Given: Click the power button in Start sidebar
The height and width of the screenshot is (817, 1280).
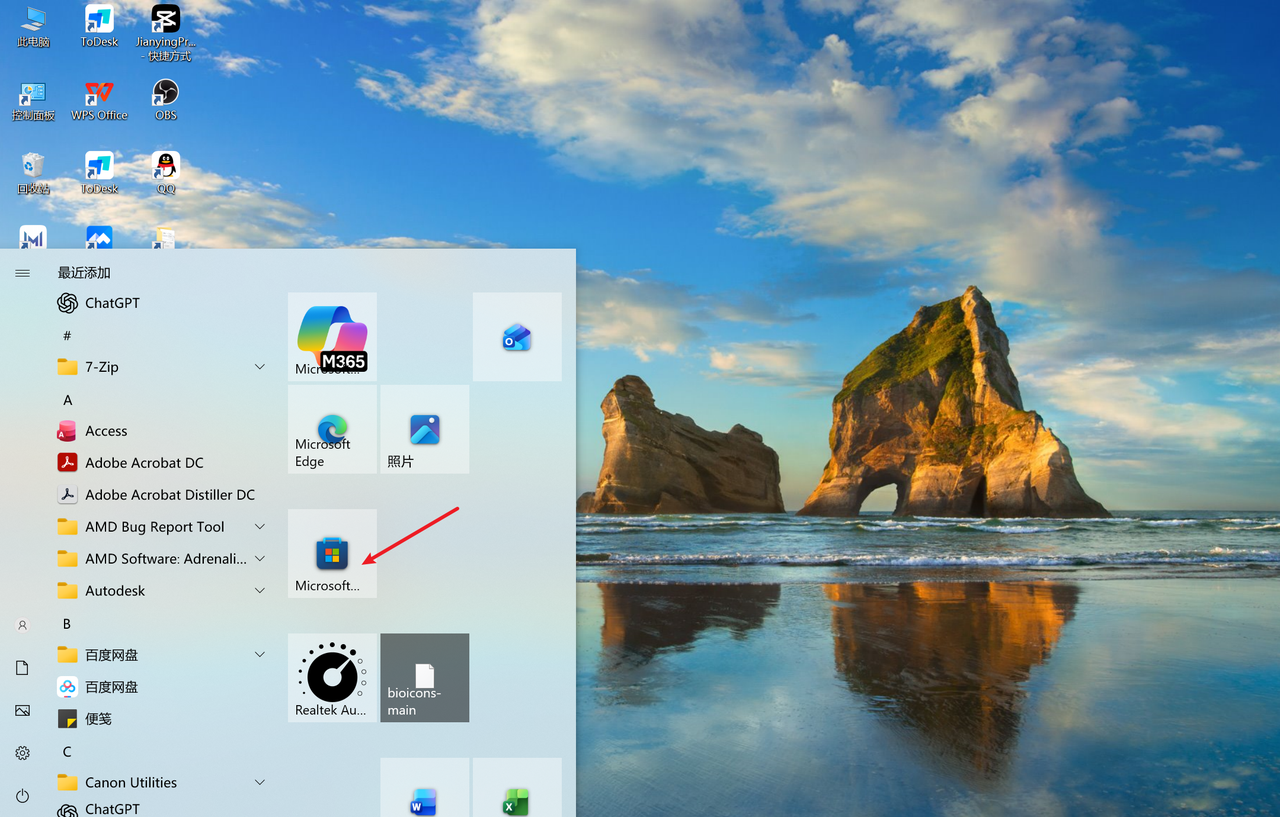Looking at the screenshot, I should (22, 796).
